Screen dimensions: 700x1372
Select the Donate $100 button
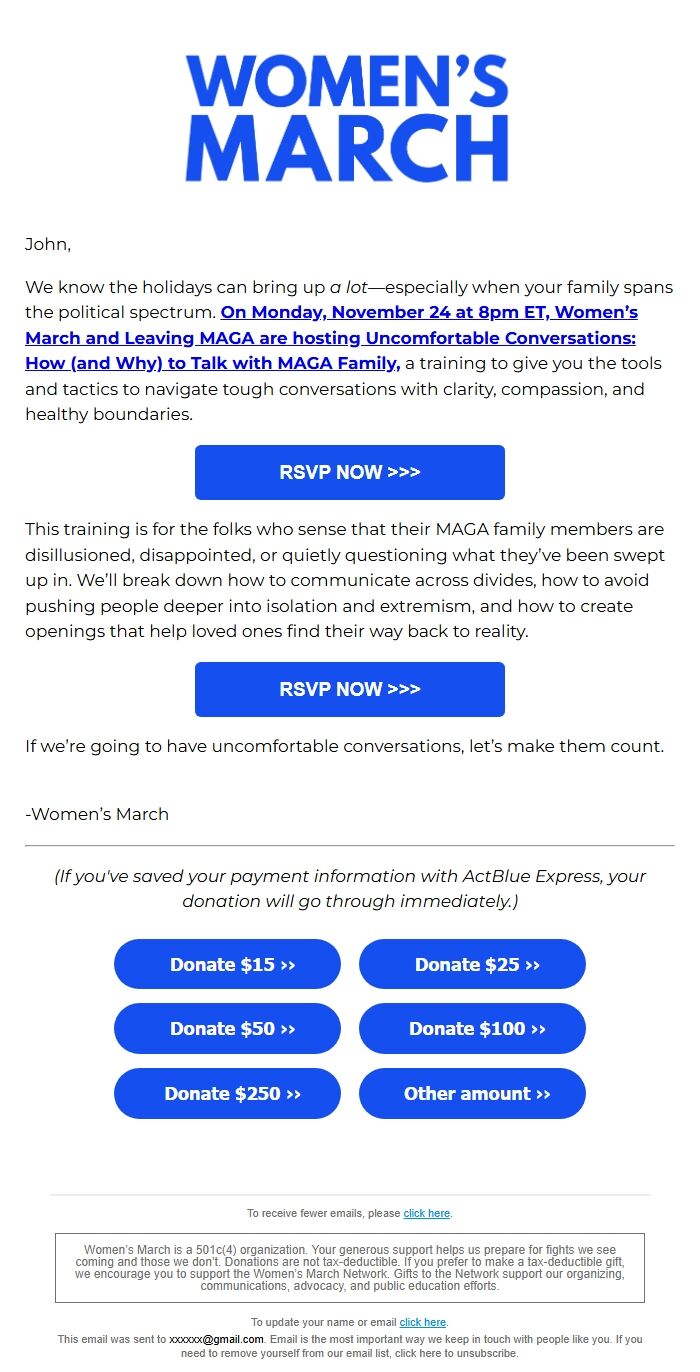[472, 1028]
